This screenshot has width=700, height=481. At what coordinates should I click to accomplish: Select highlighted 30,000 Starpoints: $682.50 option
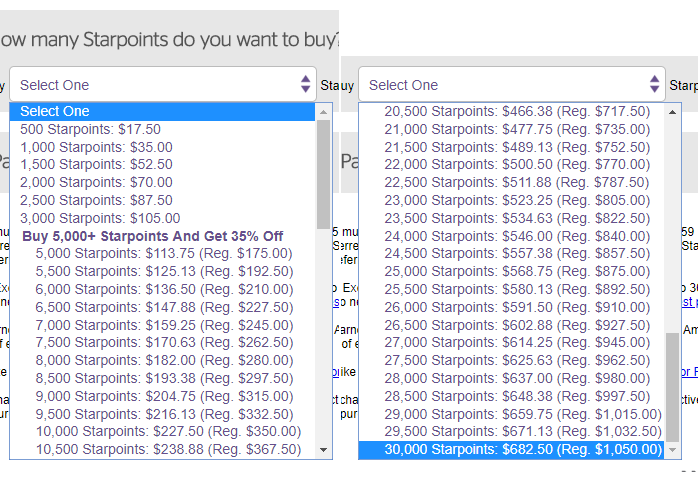[x=512, y=449]
